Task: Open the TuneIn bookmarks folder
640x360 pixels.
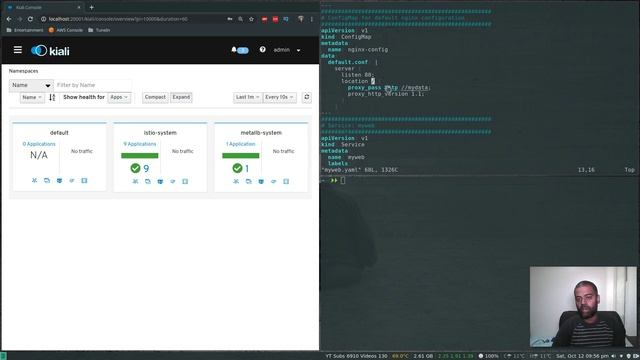Action: pos(99,30)
